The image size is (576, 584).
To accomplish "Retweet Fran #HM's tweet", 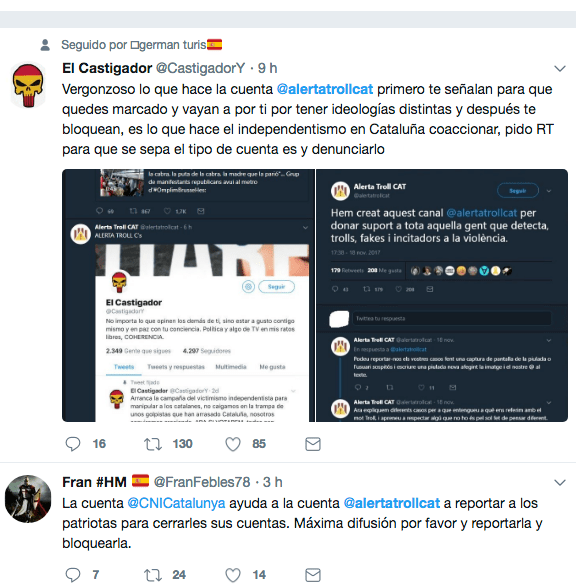I will [153, 575].
